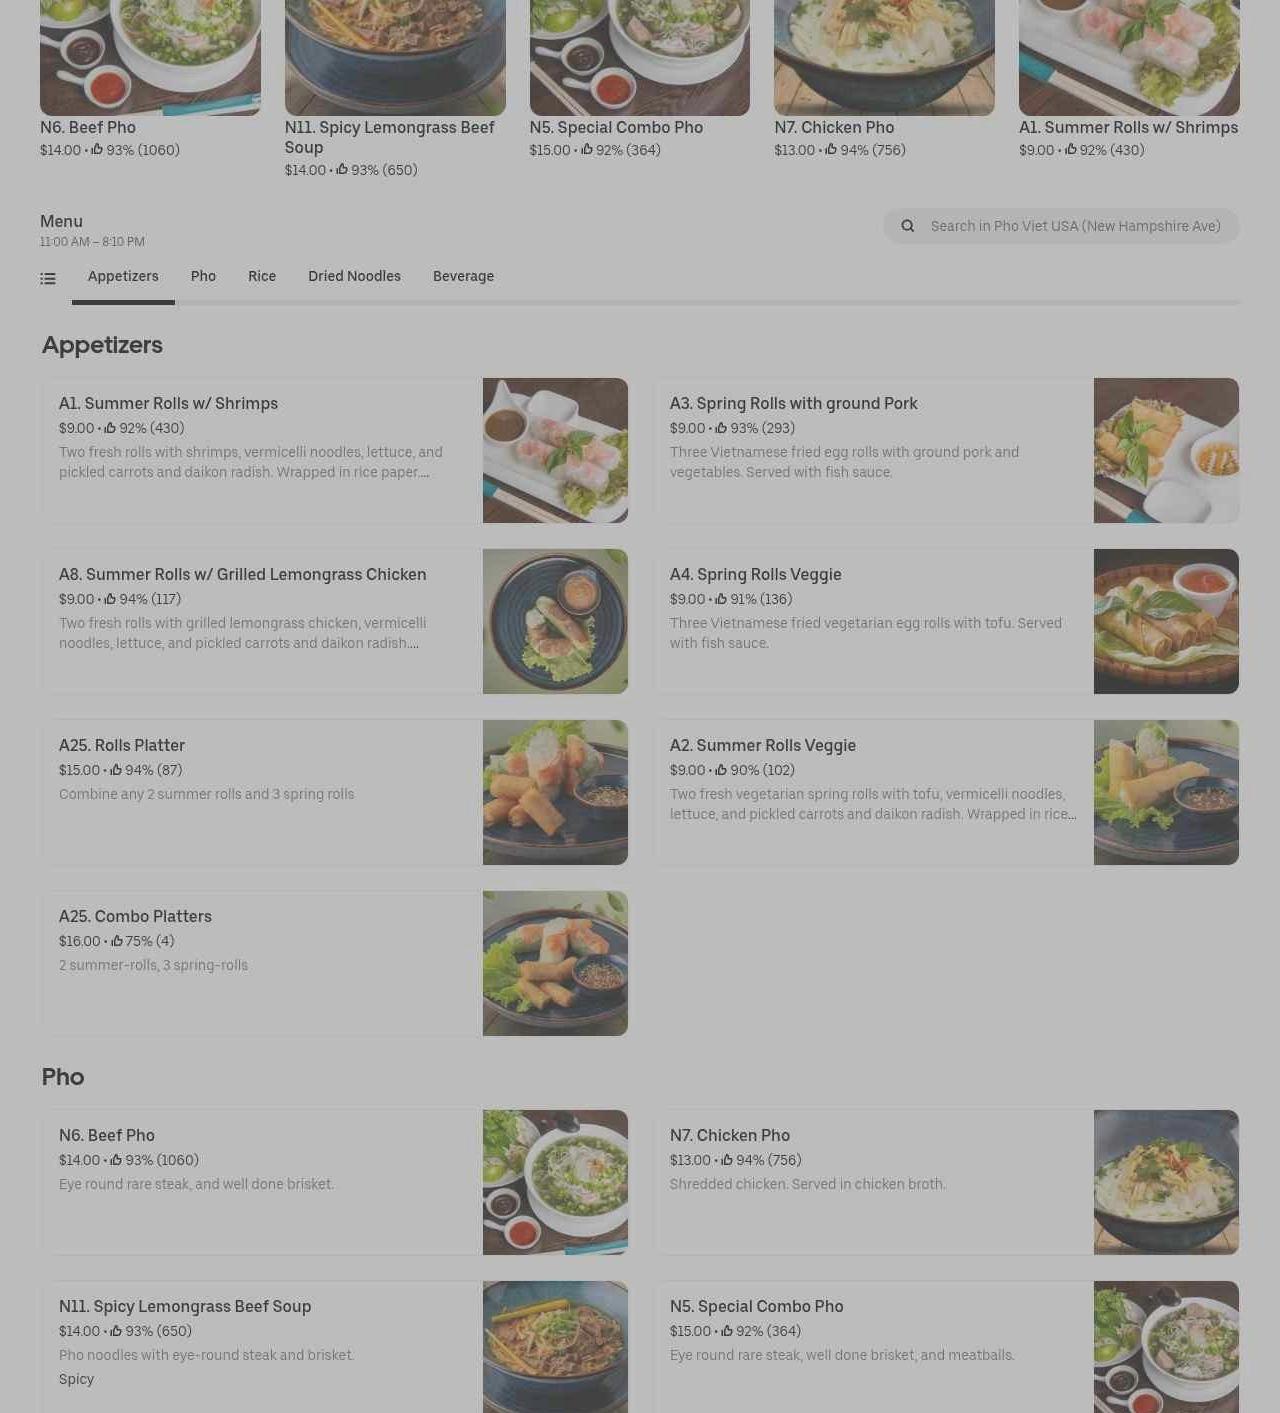
Task: Open N5. Special Combo Pho in Pho section
Action: (x=946, y=1347)
